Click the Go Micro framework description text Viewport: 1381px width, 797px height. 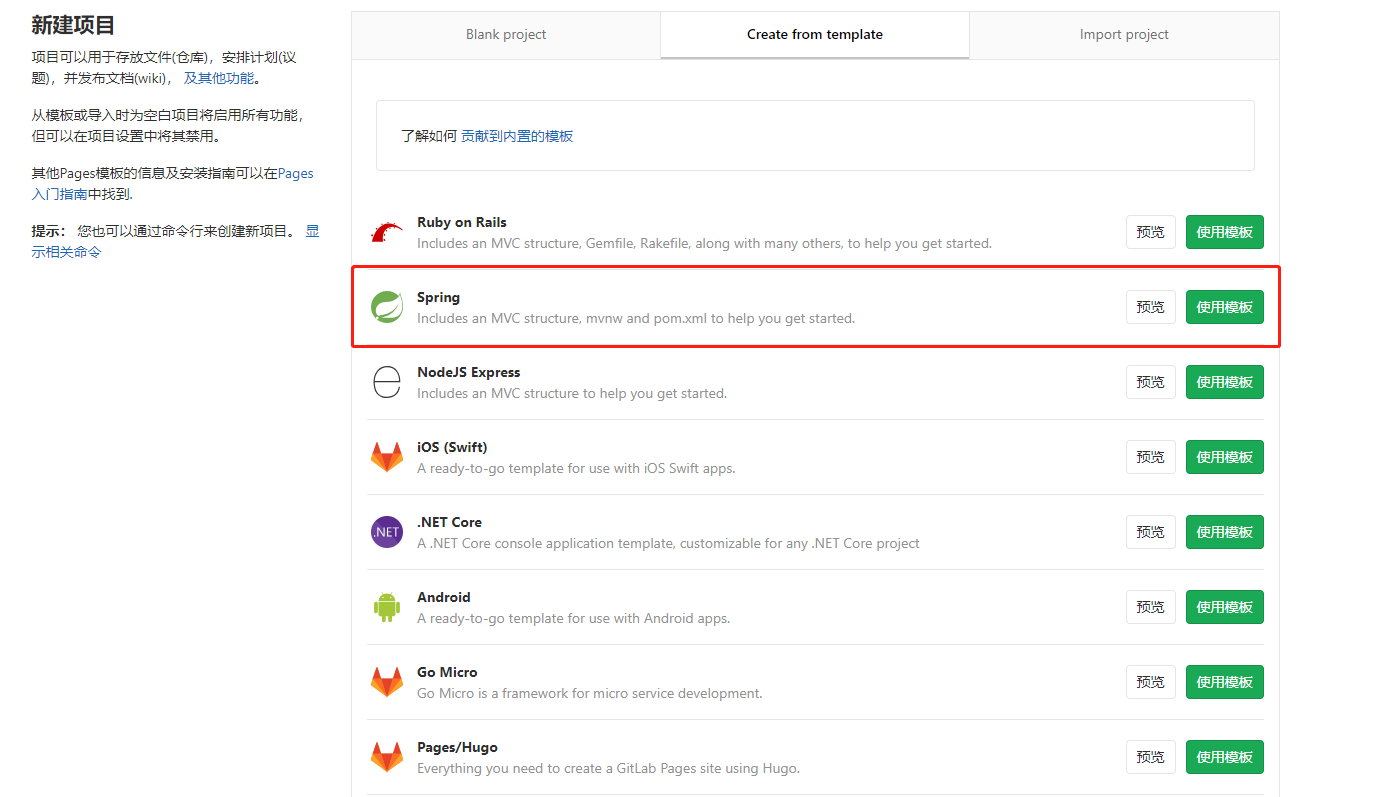click(x=590, y=694)
